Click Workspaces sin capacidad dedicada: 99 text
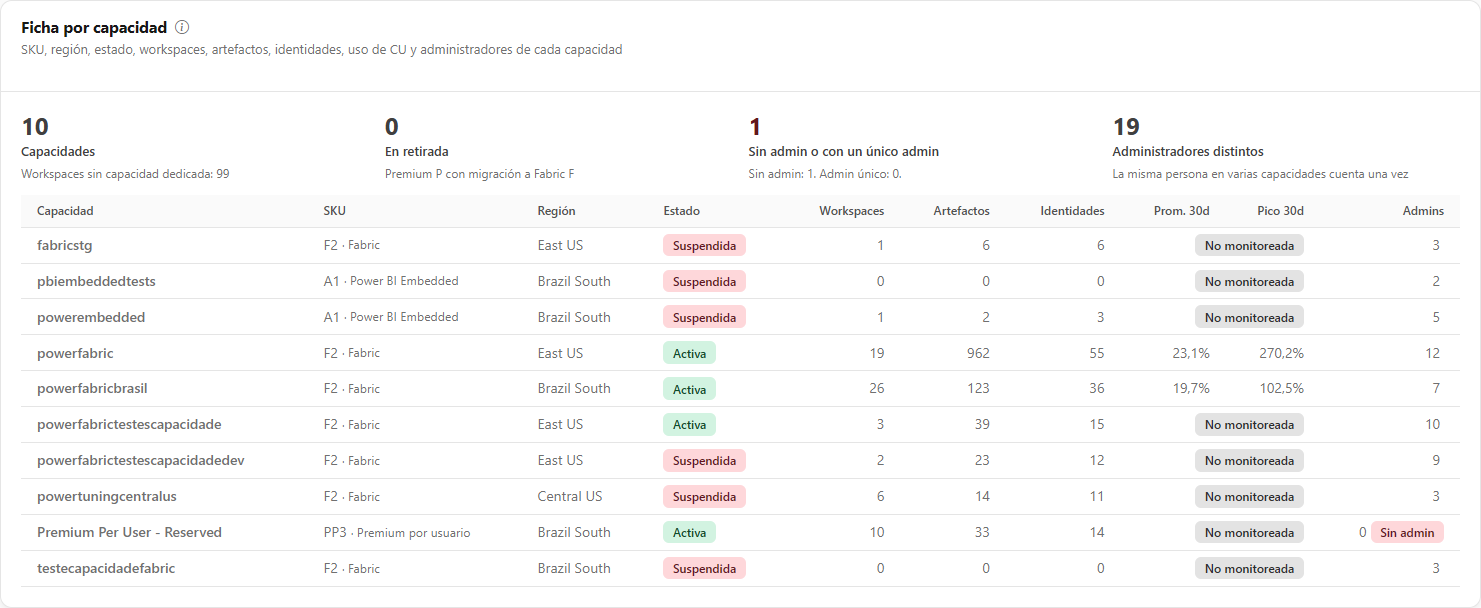This screenshot has height=608, width=1481. pos(125,174)
